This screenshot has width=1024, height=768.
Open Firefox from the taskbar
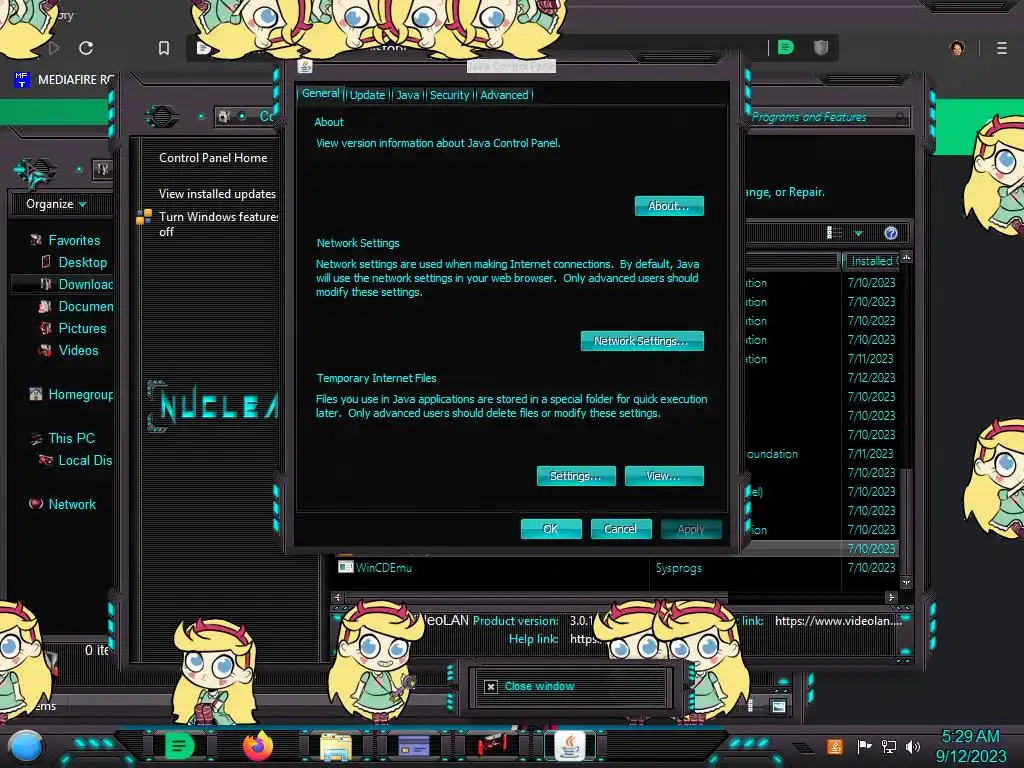click(257, 746)
